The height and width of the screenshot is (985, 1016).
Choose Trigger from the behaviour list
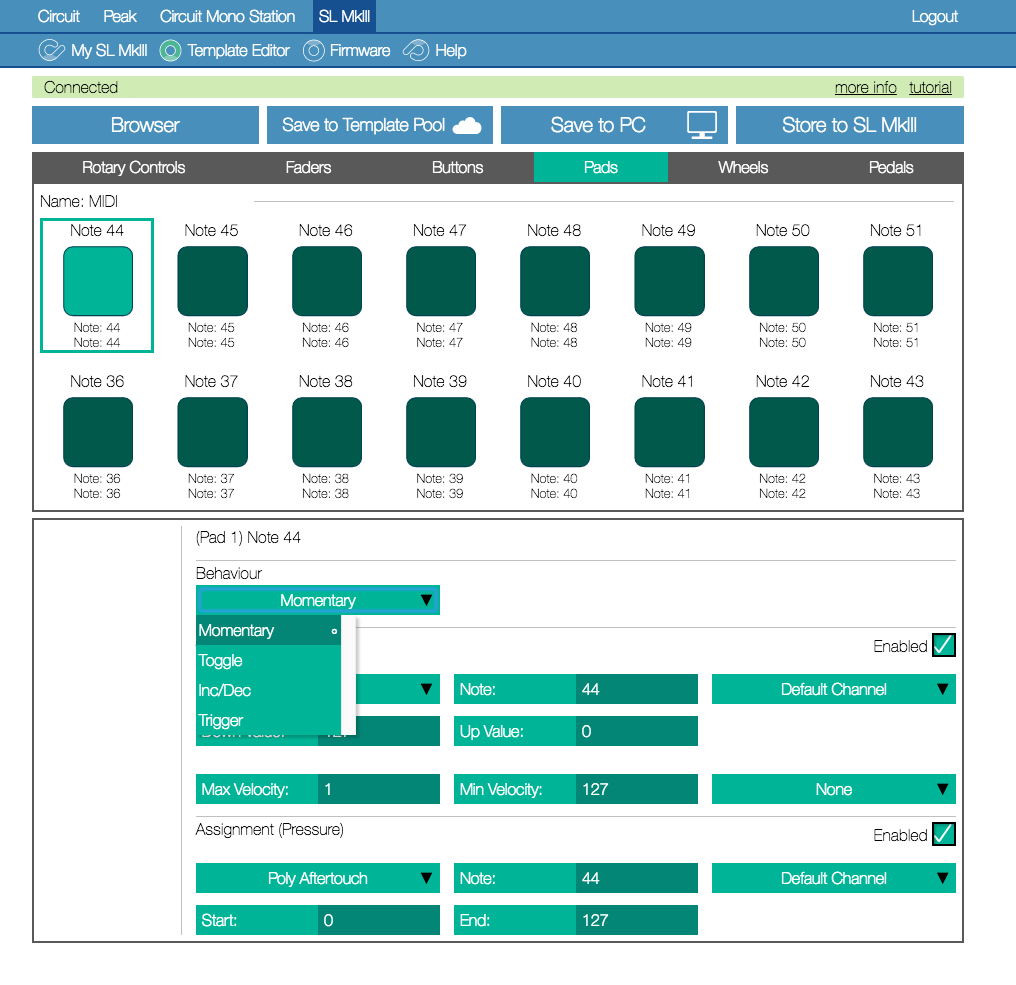click(x=268, y=720)
